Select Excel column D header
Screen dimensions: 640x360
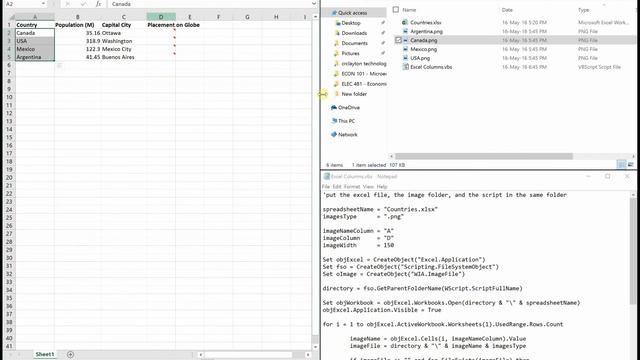pos(161,17)
